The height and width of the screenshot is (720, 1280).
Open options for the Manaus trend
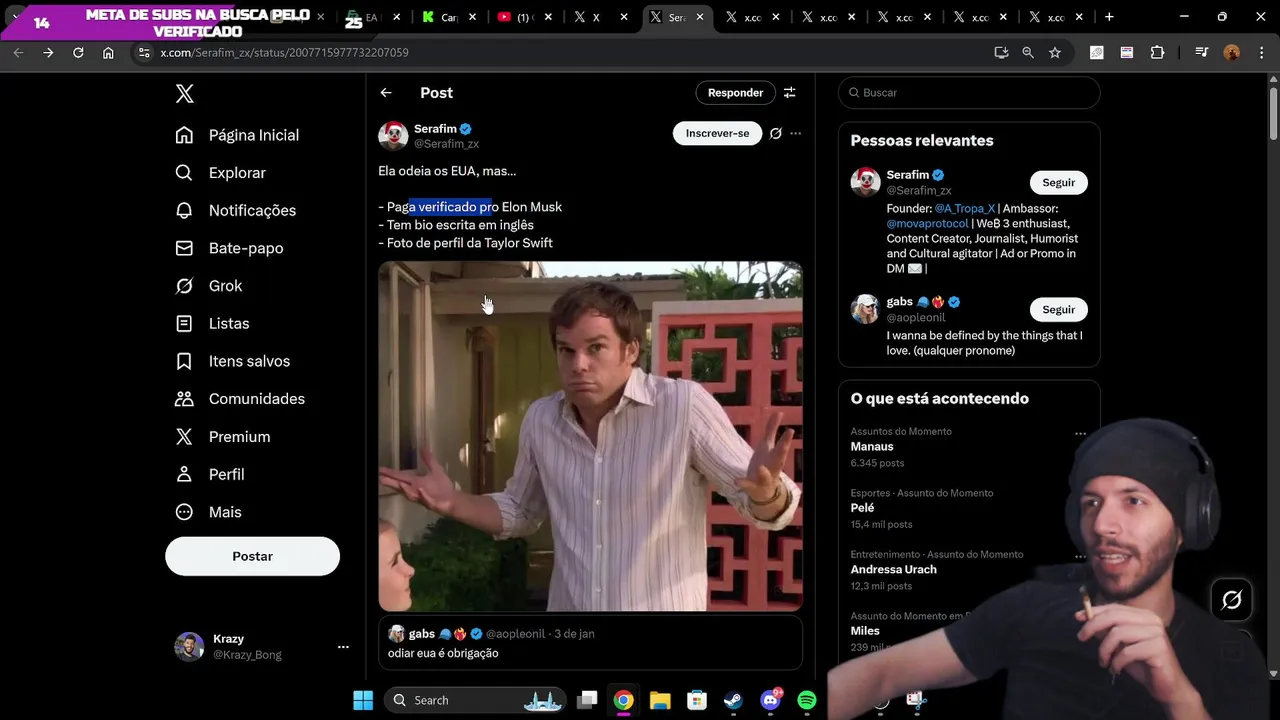1080,433
